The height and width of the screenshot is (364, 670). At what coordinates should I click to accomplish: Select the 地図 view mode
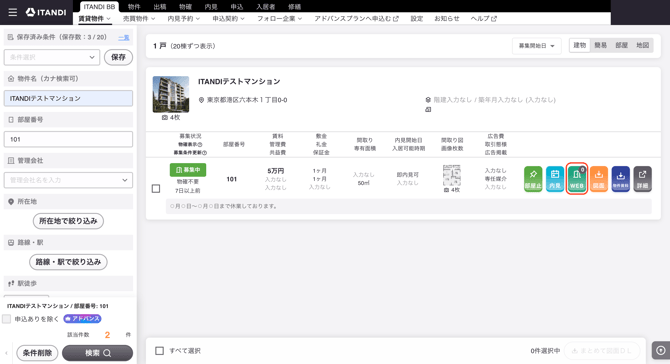(642, 45)
